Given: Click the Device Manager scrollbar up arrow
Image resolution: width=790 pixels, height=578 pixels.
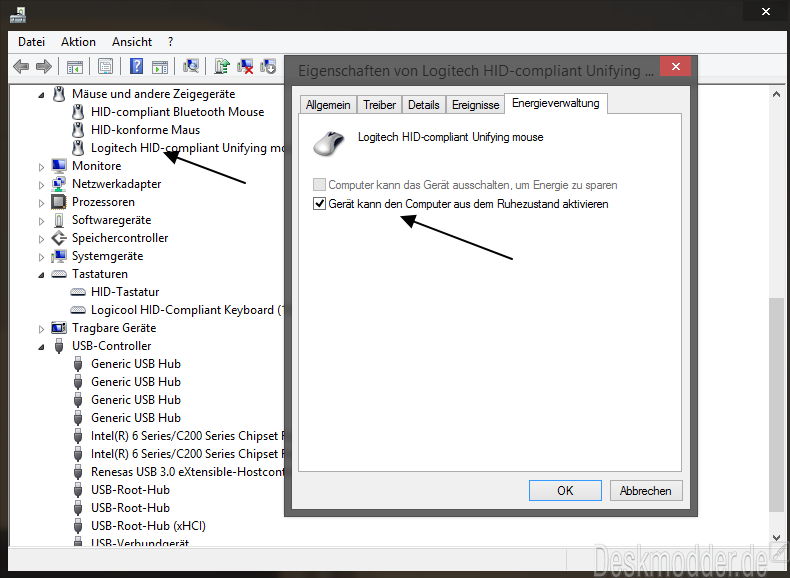Looking at the screenshot, I should click(x=776, y=94).
